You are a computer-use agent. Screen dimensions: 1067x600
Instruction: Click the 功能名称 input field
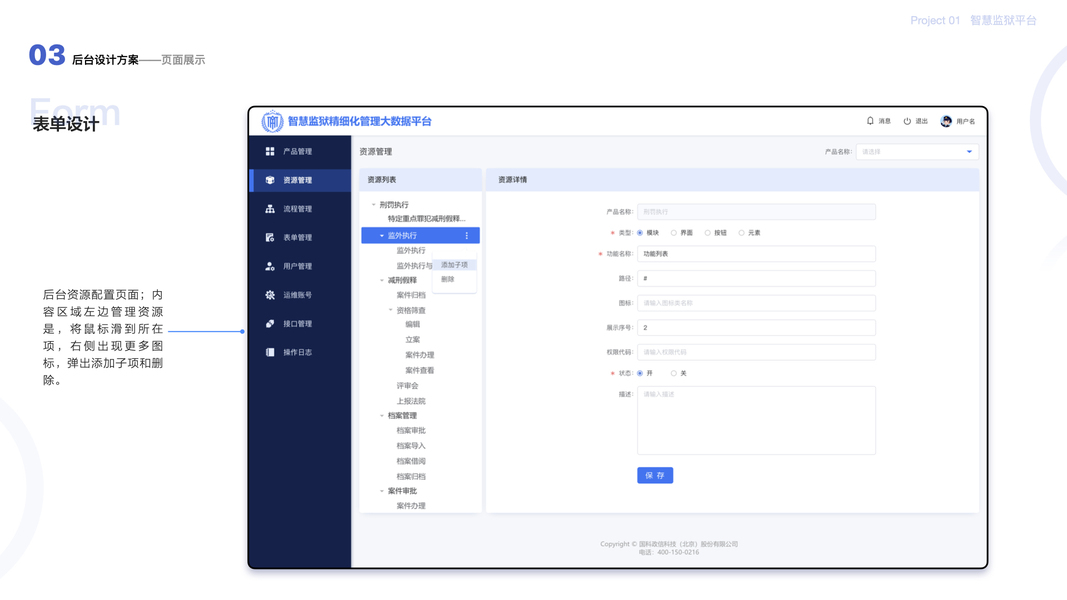coord(756,254)
